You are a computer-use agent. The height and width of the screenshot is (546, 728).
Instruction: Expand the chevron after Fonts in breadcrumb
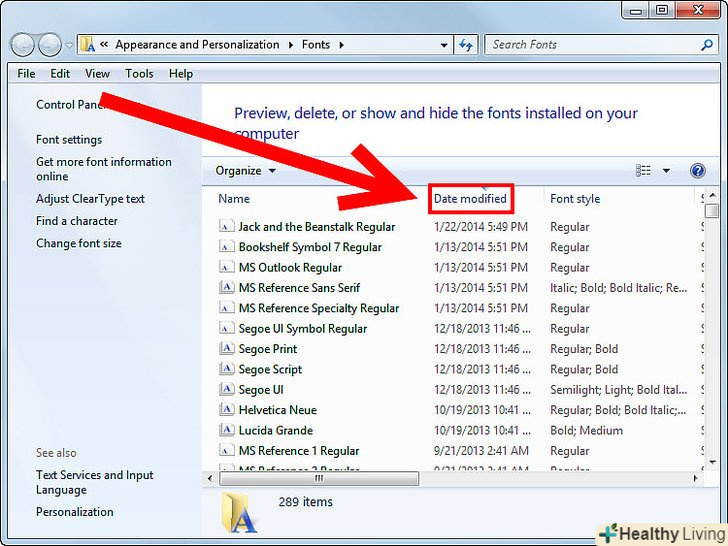(x=341, y=45)
